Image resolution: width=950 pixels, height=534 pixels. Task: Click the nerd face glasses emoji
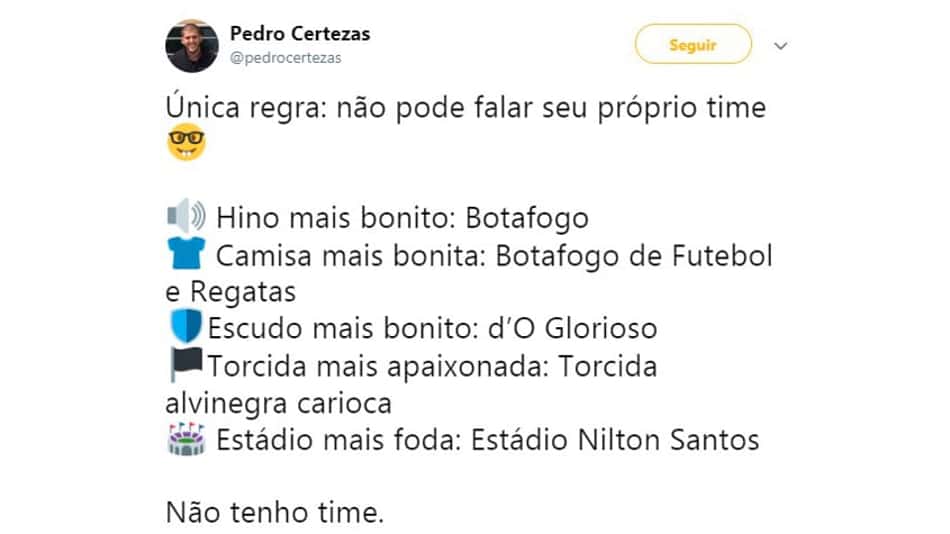(x=186, y=142)
